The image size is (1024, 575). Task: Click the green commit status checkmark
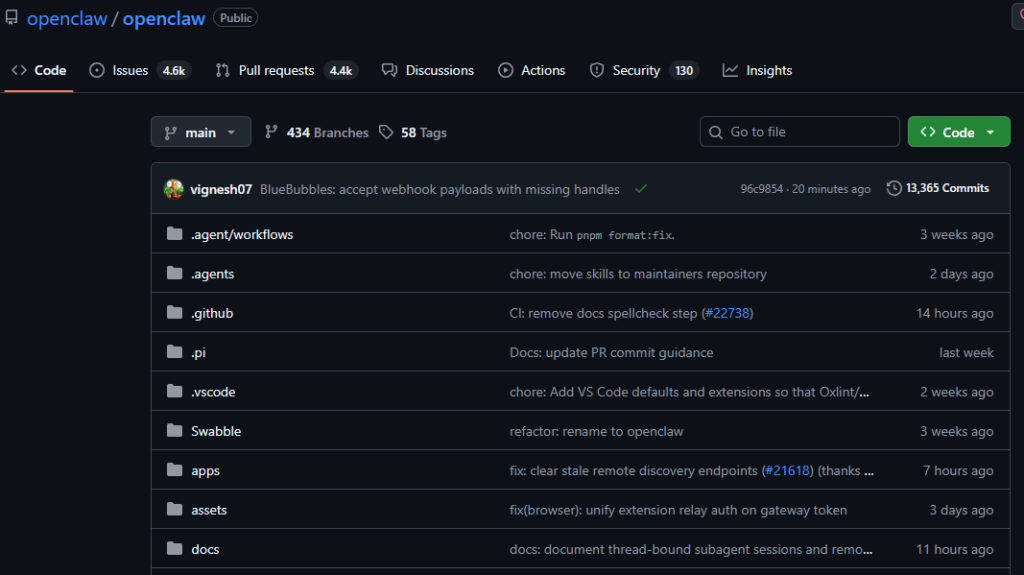[x=640, y=189]
